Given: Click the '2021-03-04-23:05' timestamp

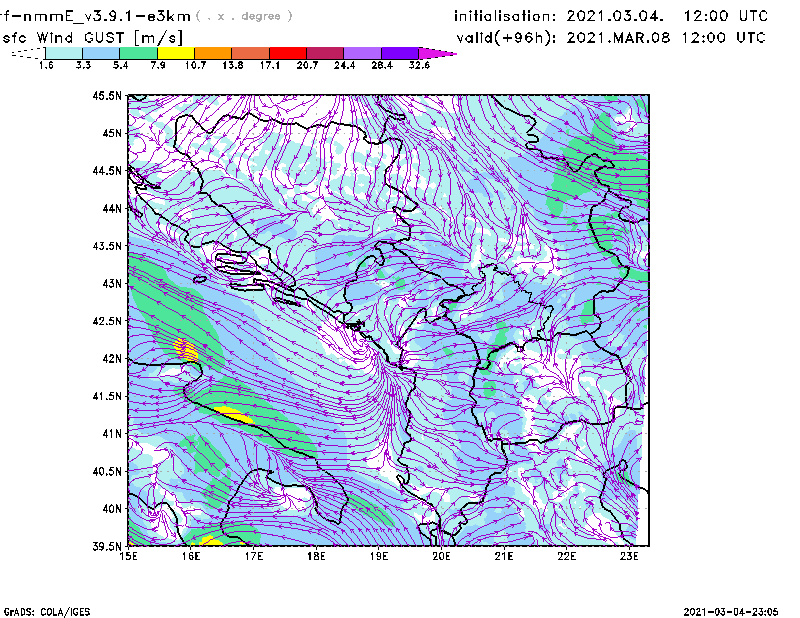Looking at the screenshot, I should pos(731,612).
